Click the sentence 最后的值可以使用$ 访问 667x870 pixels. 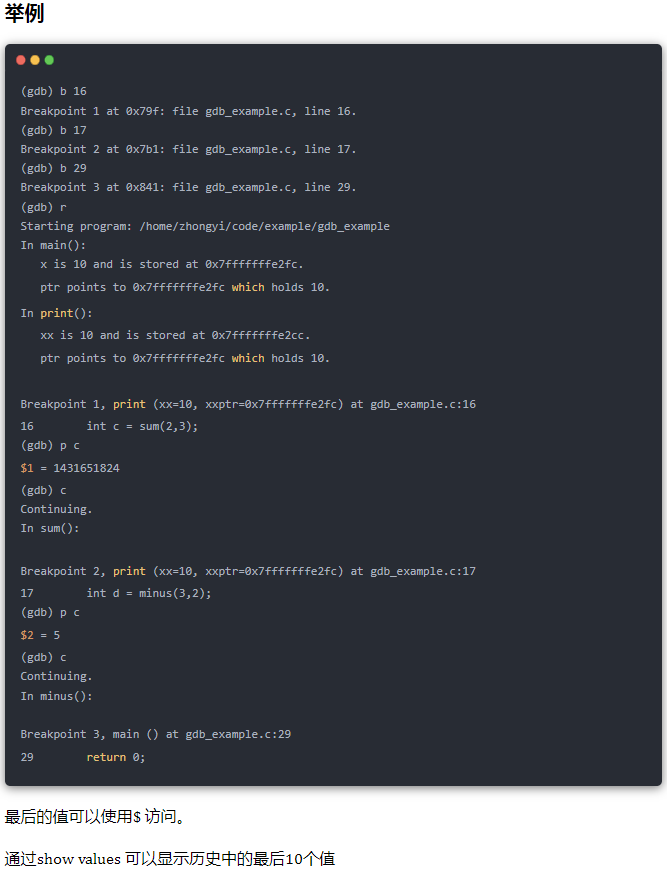[x=95, y=817]
